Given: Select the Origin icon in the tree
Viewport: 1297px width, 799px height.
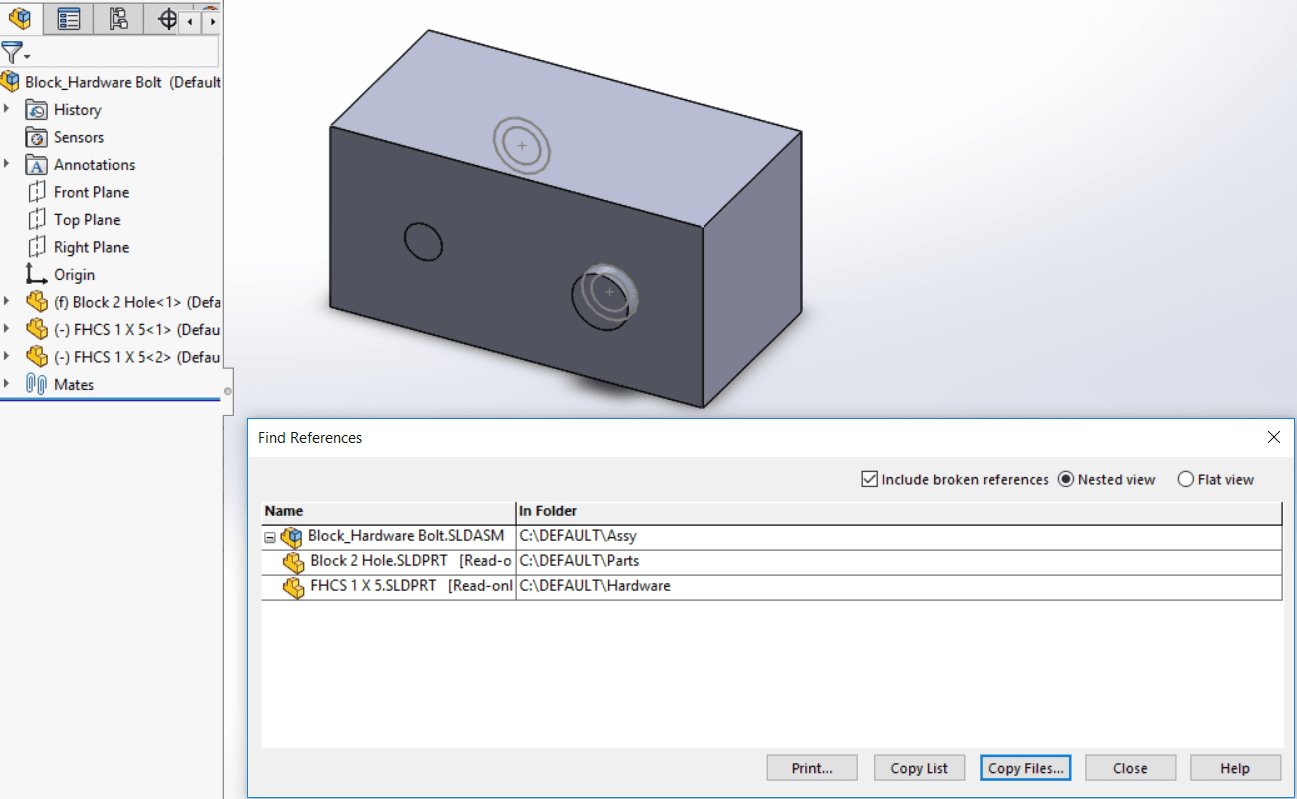Looking at the screenshot, I should tap(36, 275).
